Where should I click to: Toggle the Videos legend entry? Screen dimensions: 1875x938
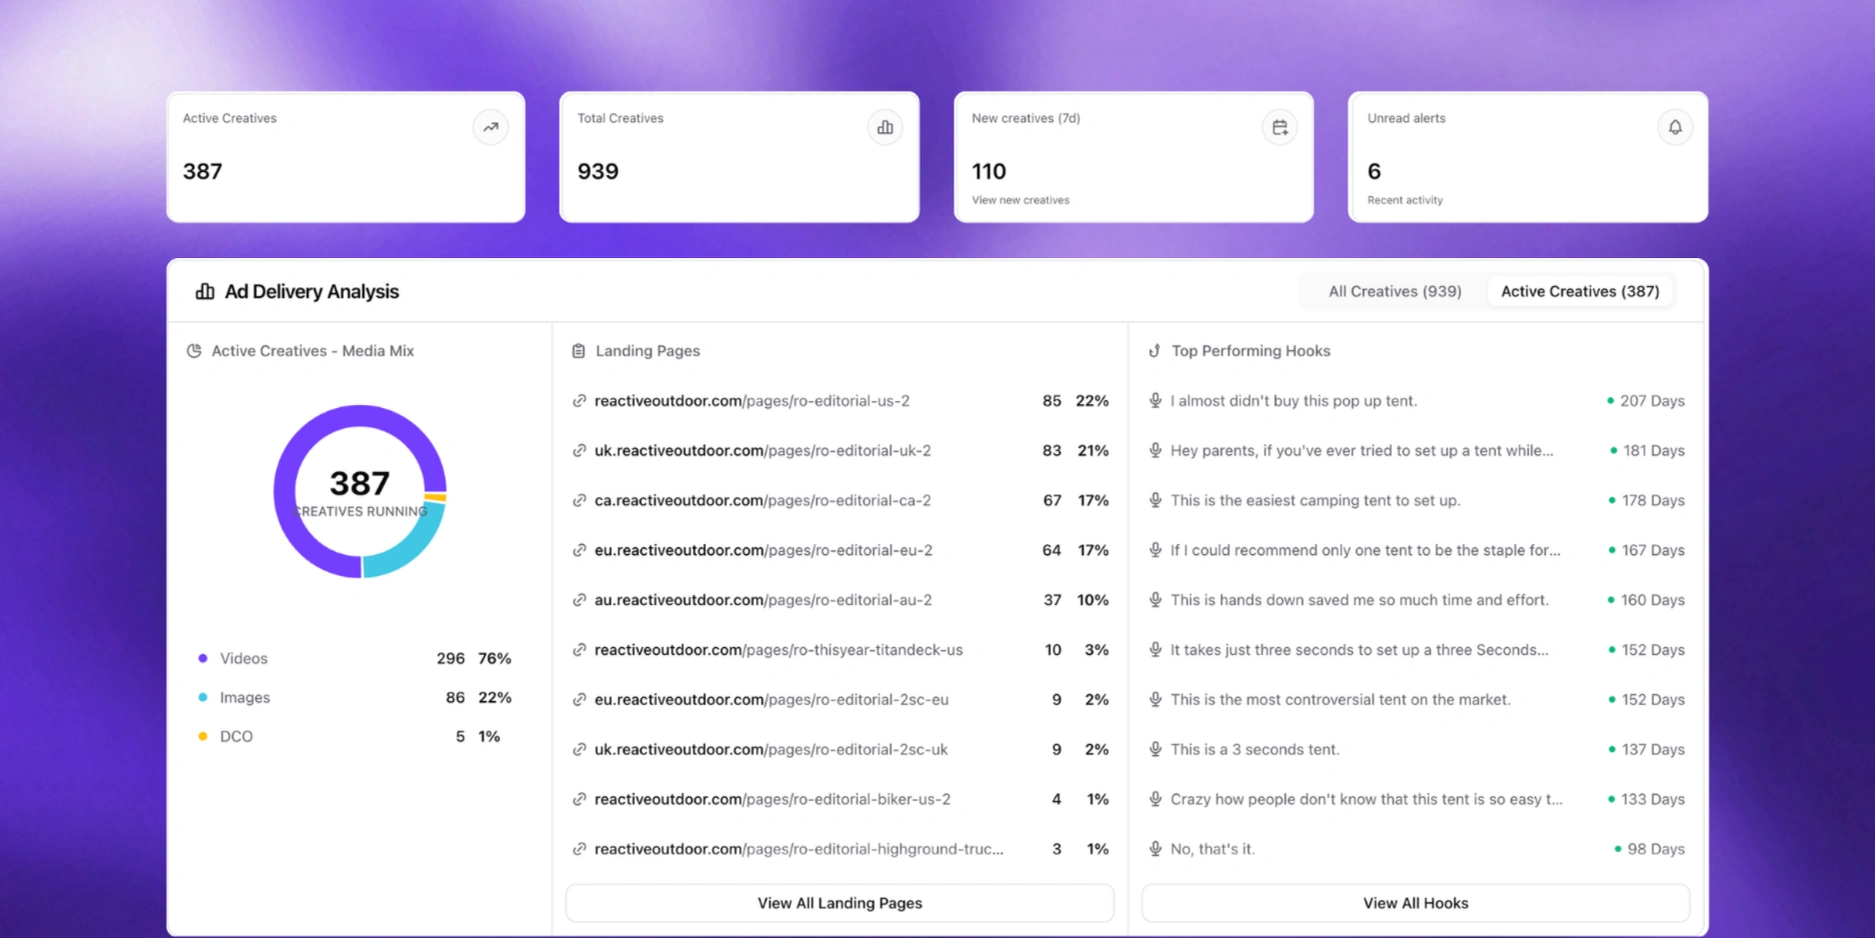point(243,658)
